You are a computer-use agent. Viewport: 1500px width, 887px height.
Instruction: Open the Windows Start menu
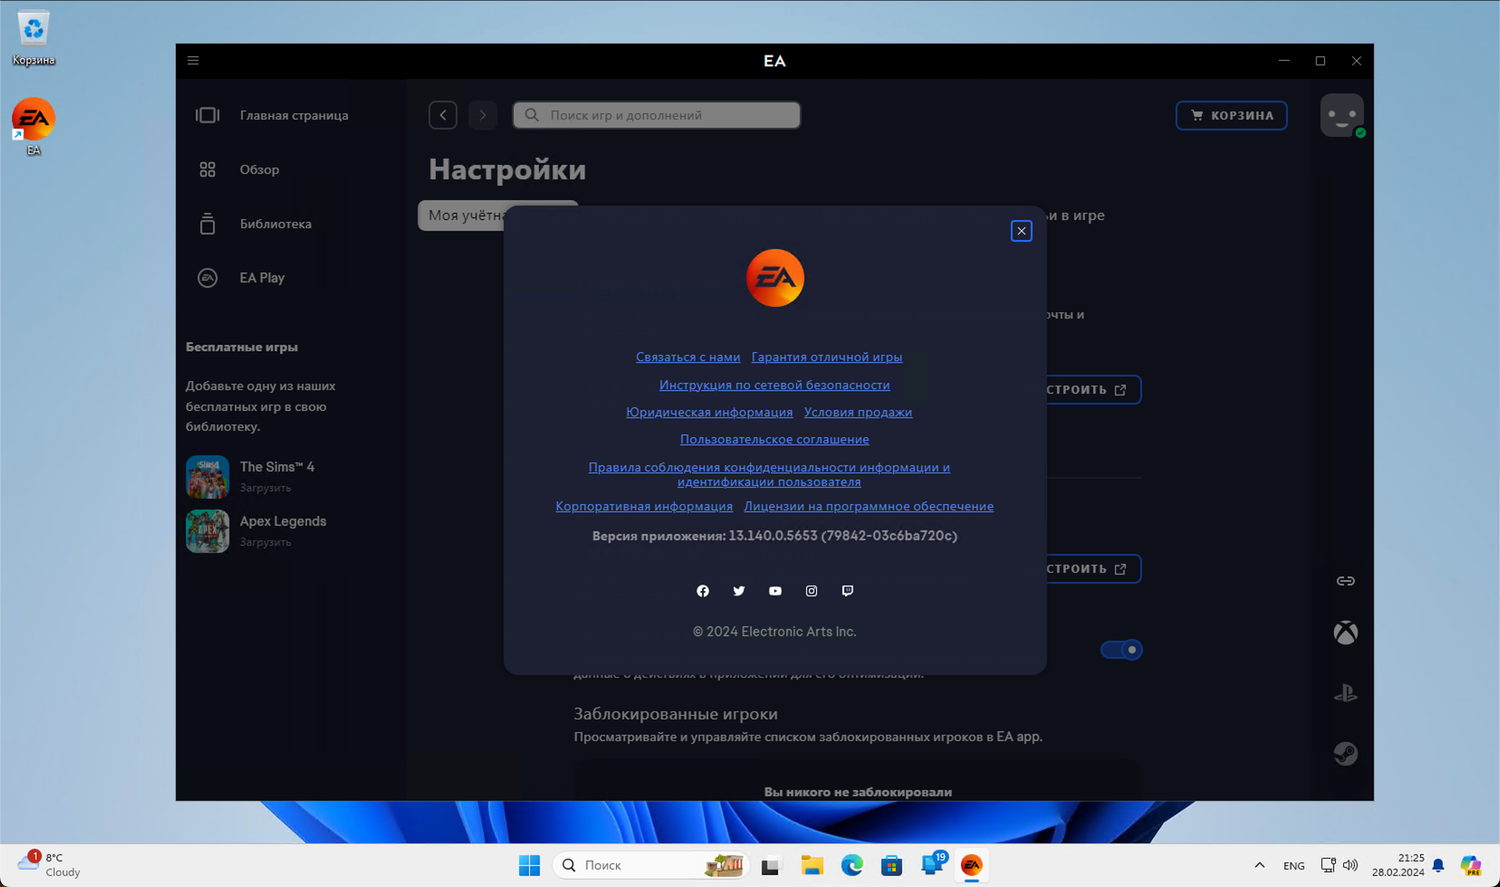click(x=530, y=865)
